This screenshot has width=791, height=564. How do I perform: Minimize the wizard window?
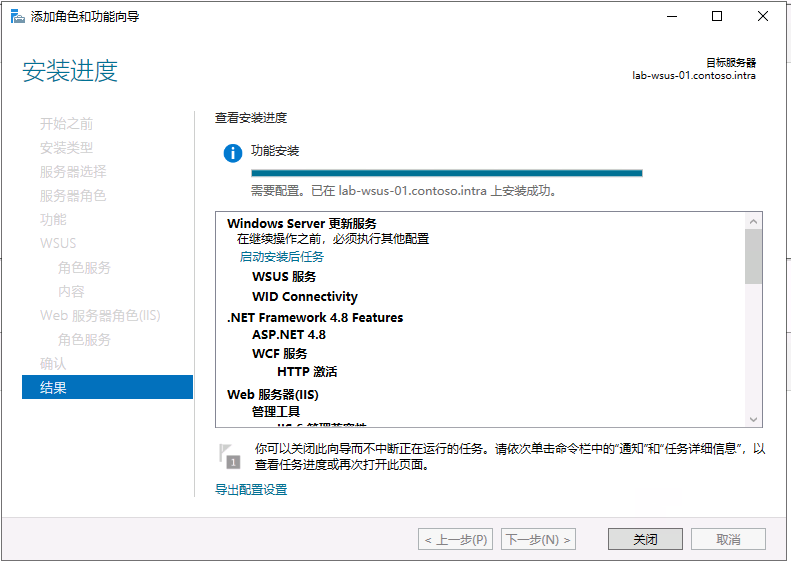[671, 16]
